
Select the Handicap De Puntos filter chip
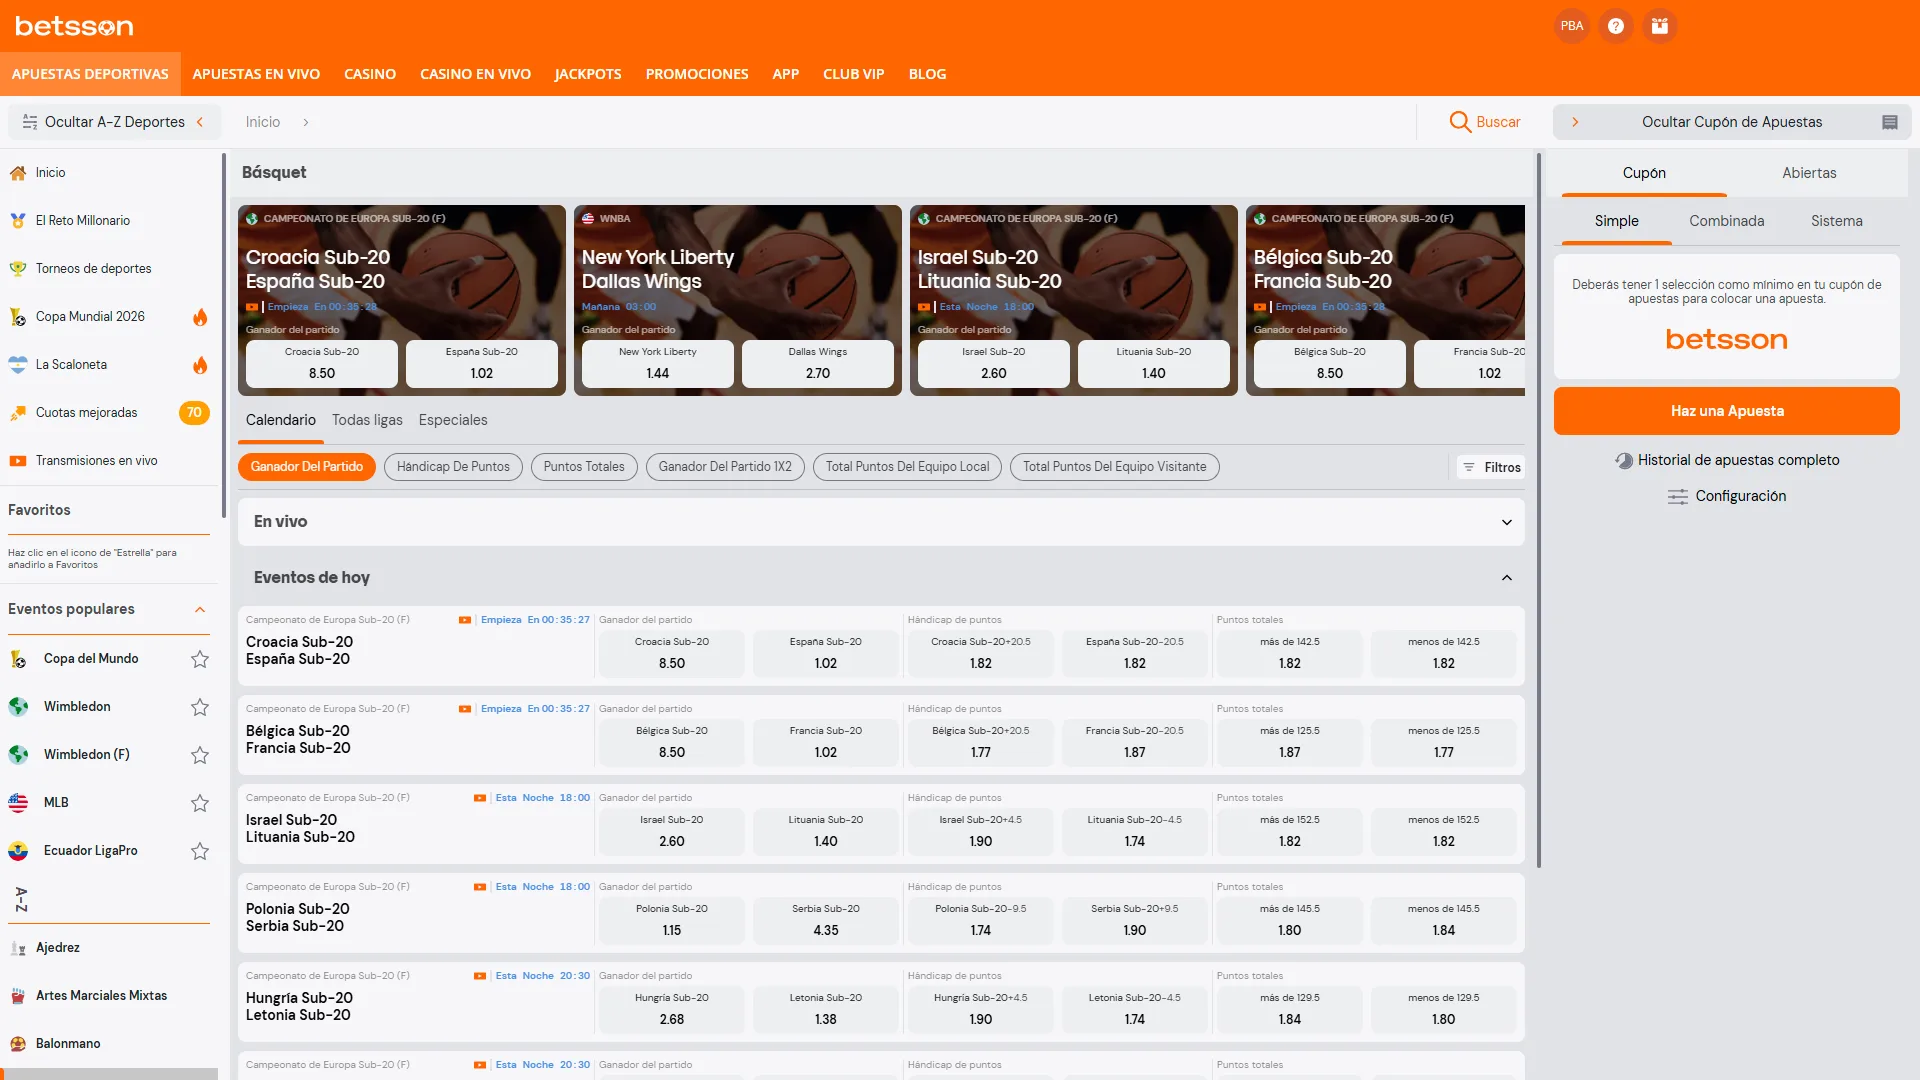coord(453,467)
